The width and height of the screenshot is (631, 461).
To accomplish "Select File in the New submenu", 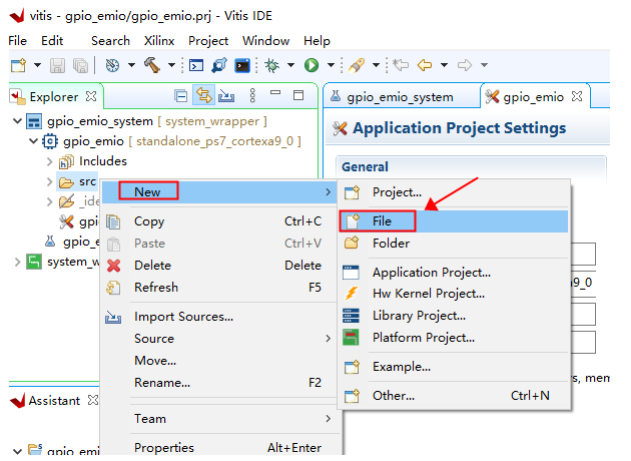I will (x=454, y=221).
